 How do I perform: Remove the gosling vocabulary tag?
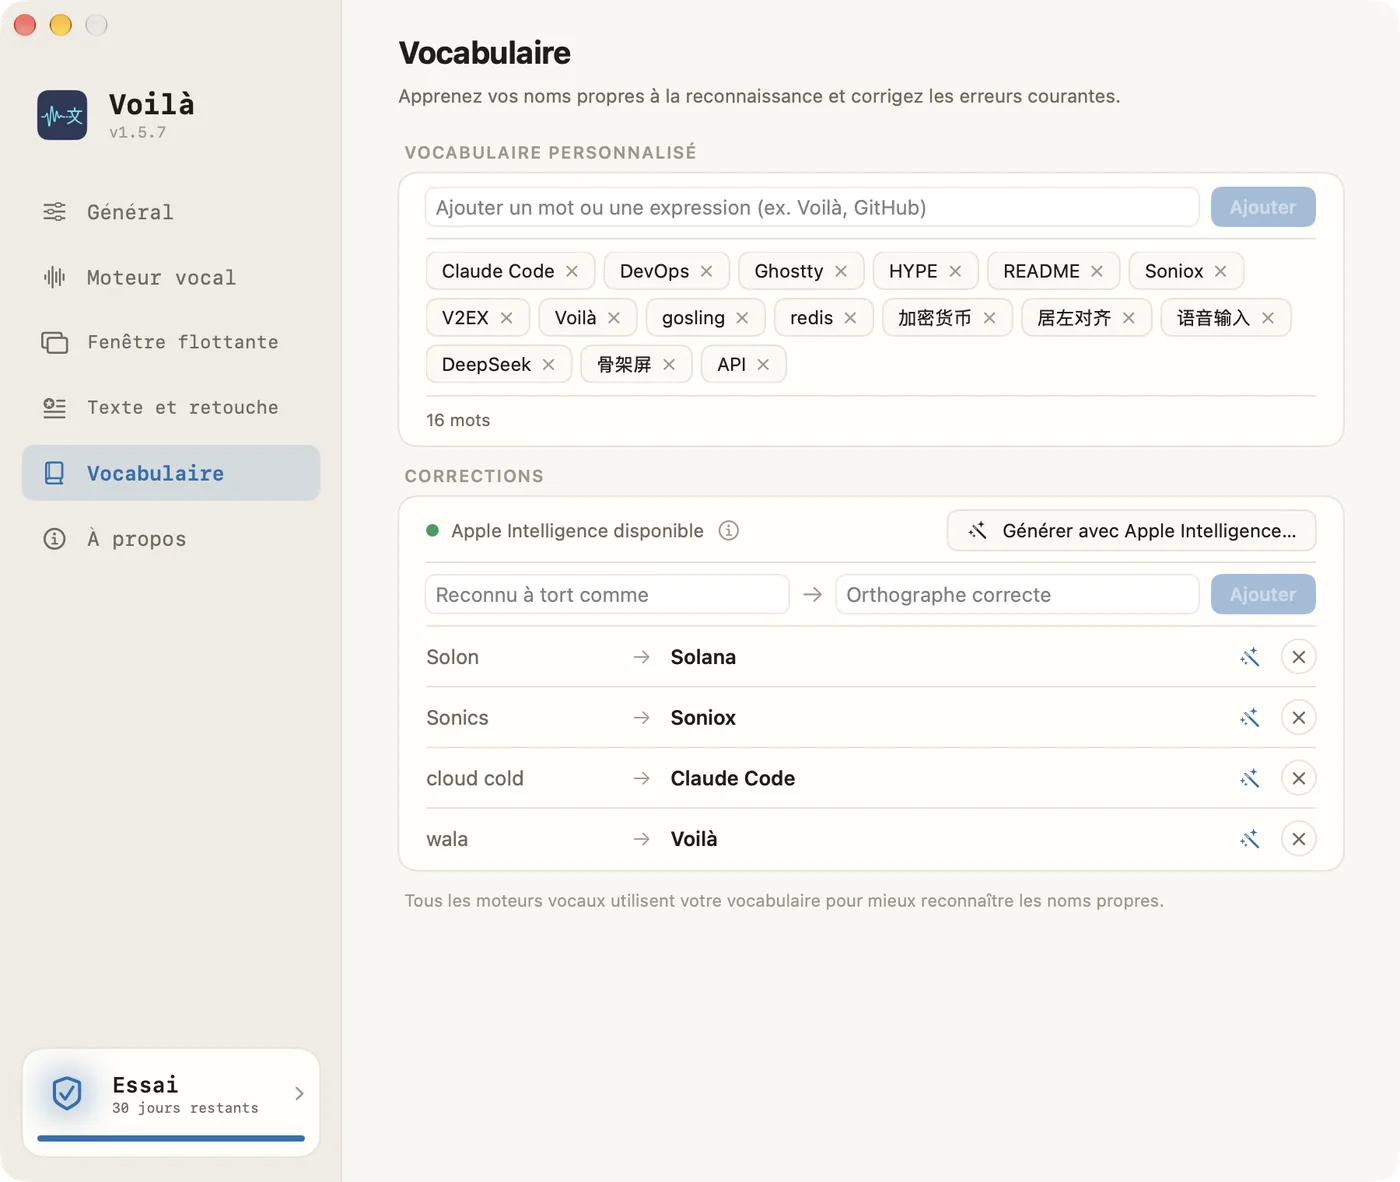(x=742, y=318)
